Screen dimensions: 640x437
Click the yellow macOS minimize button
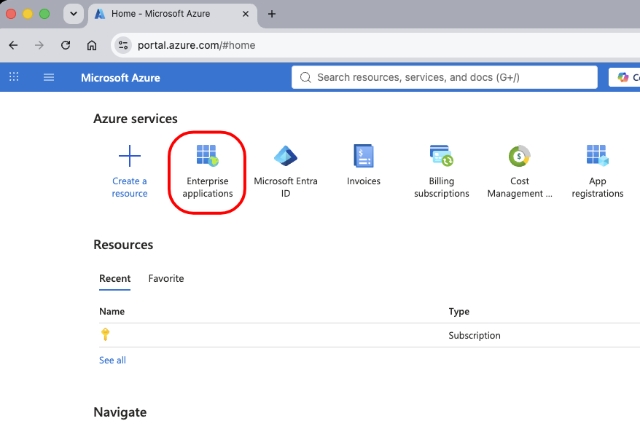pos(28,14)
